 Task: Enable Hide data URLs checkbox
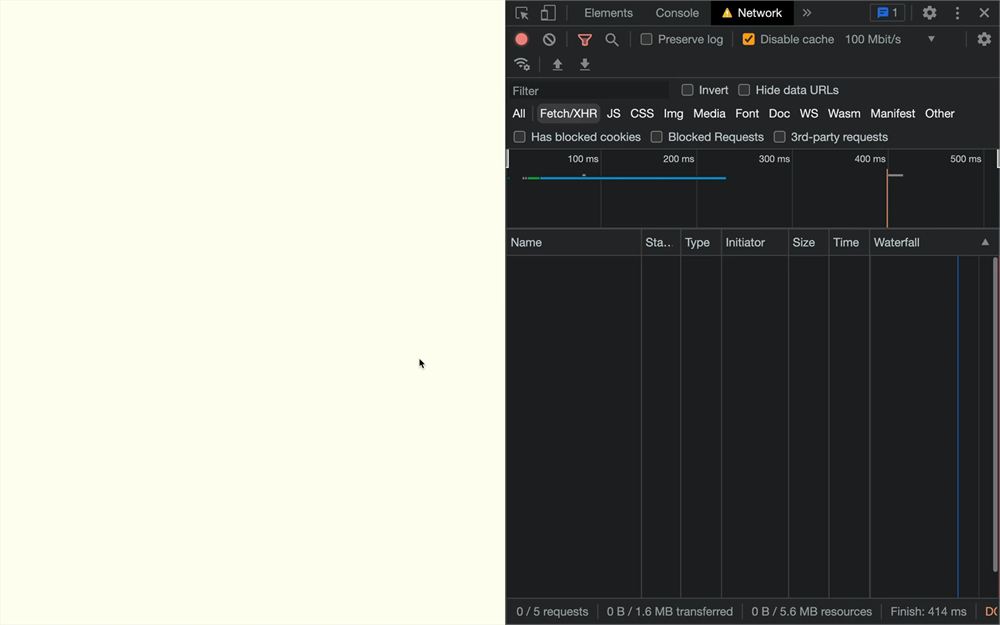(x=744, y=90)
